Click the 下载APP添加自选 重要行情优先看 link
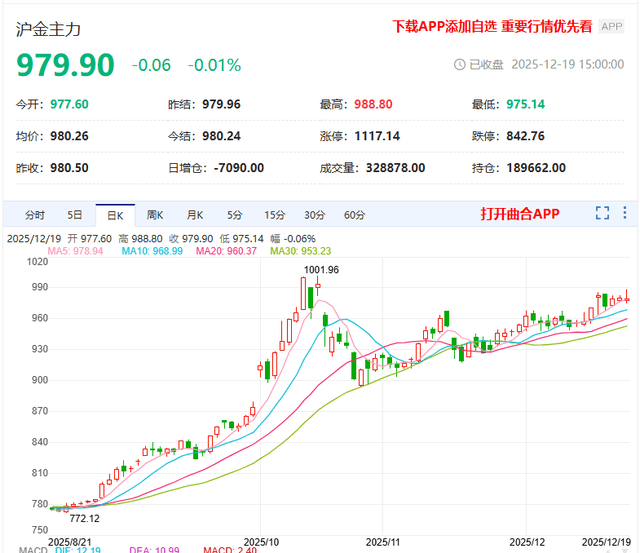Screen dimensions: 640x553 (x=492, y=27)
